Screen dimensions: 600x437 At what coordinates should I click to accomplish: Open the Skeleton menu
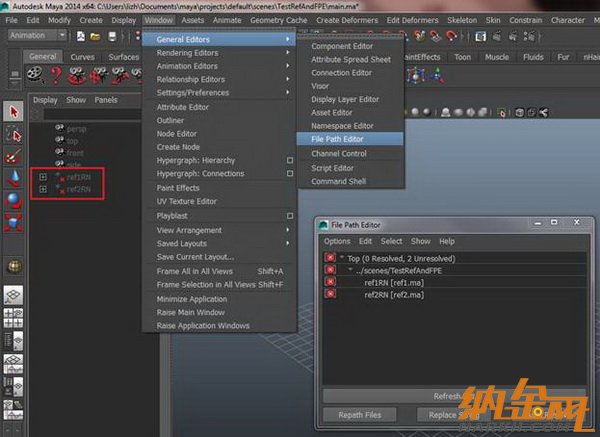click(462, 20)
